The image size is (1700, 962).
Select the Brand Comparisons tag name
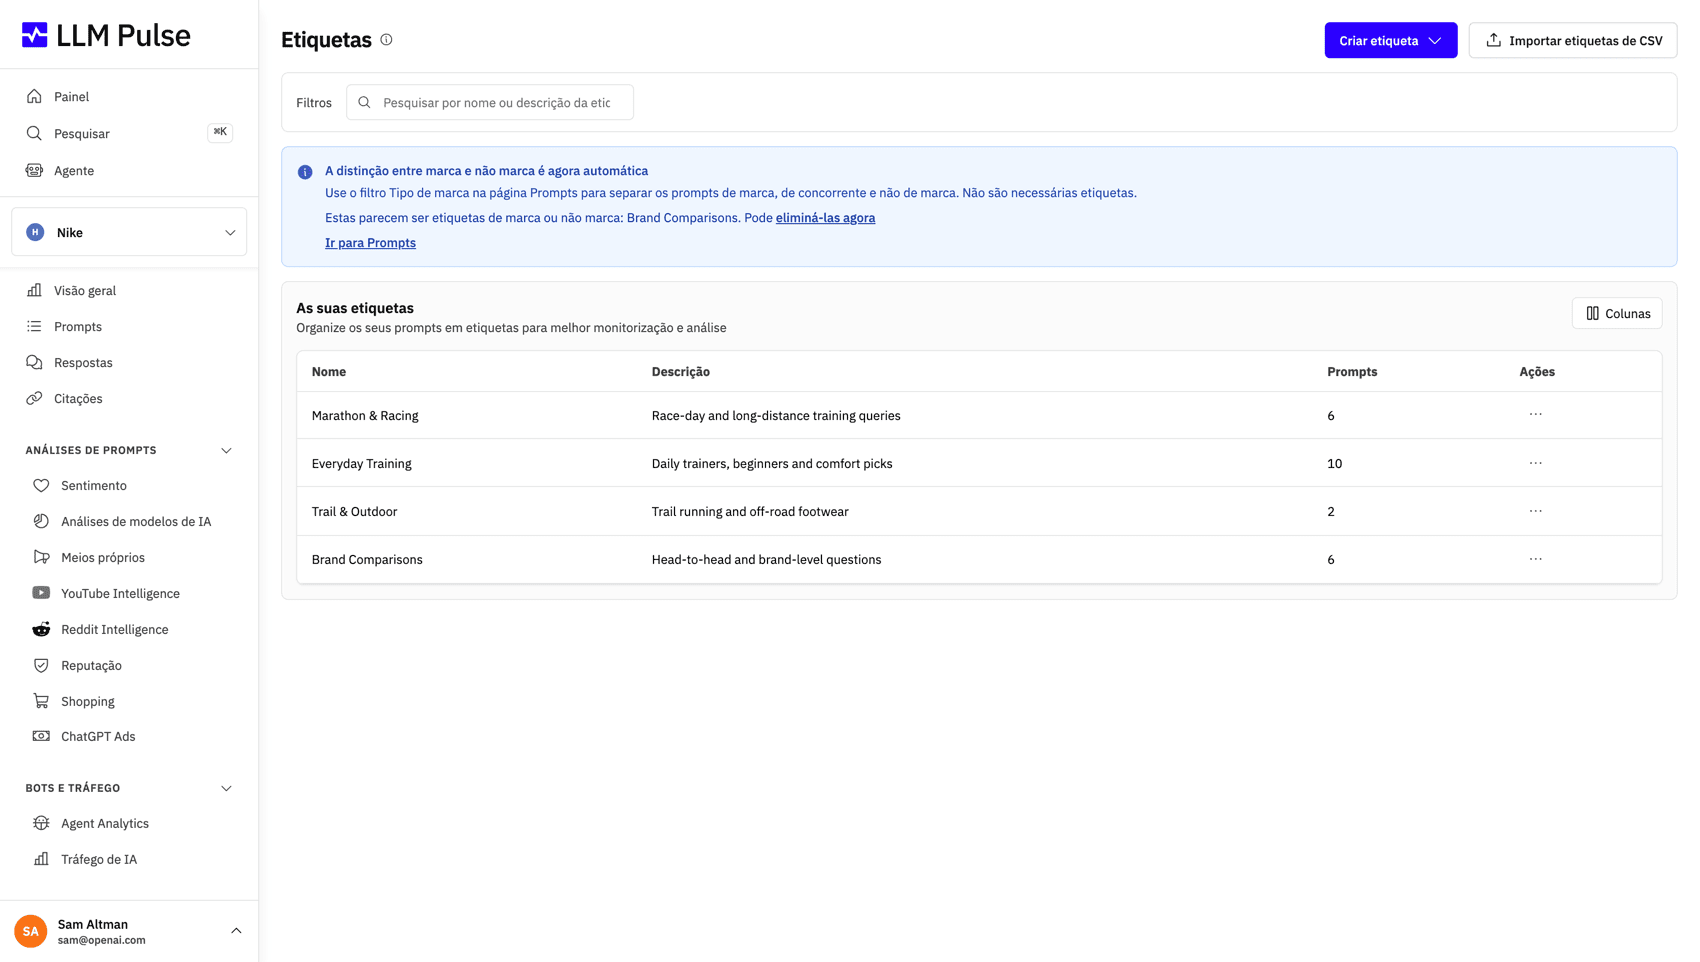(367, 559)
